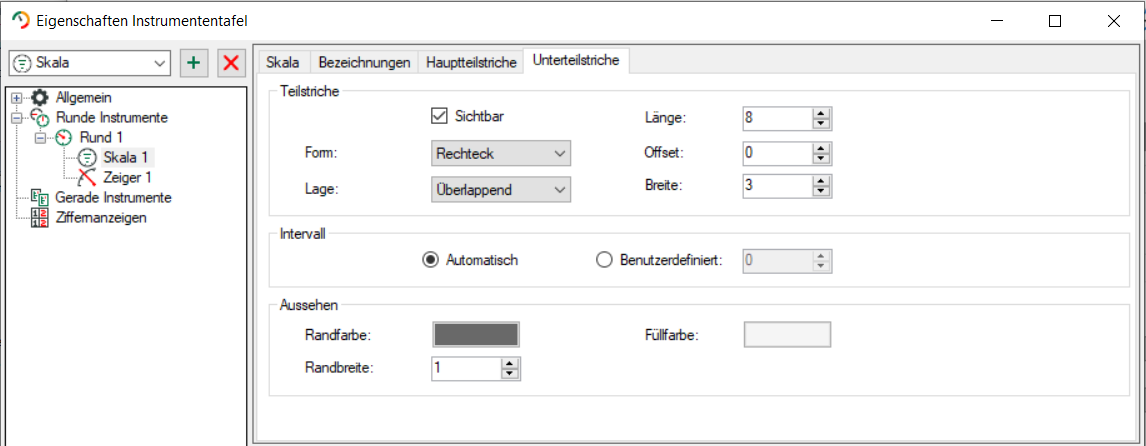This screenshot has height=446, width=1146.
Task: Select the Ziffernanzeigen digit display icon
Action: pos(40,218)
